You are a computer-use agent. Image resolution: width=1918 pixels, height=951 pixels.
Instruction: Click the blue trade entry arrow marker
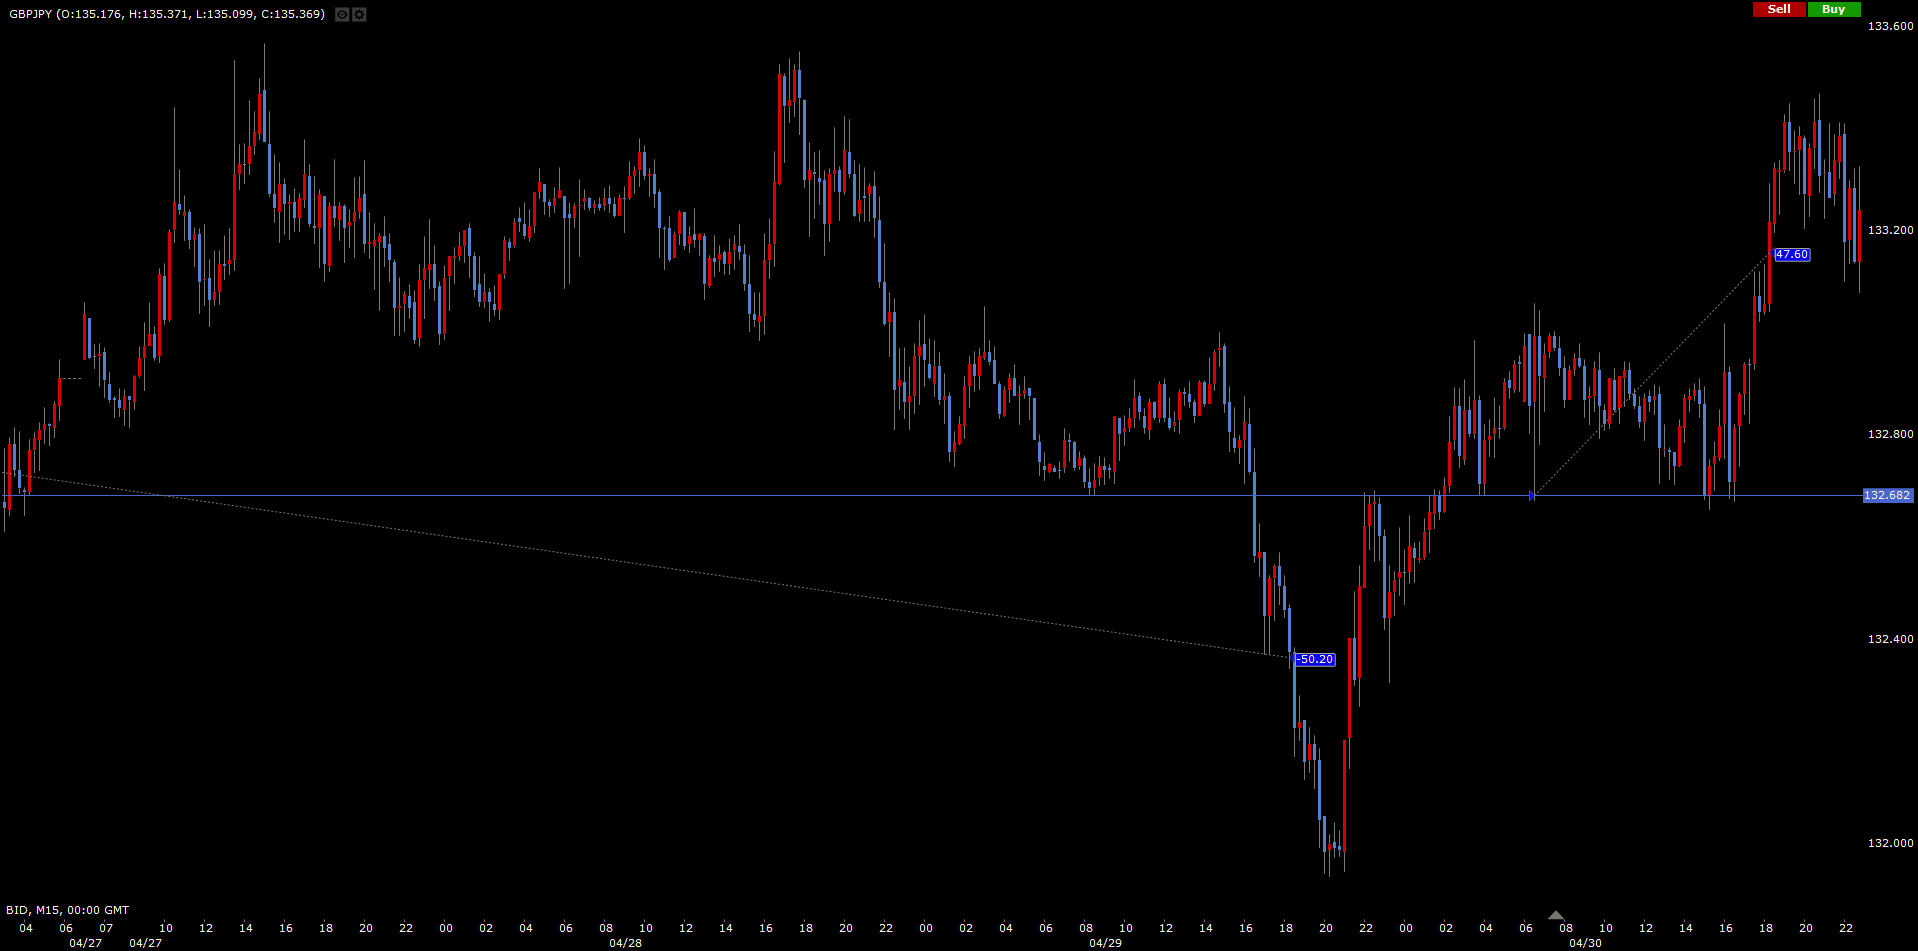point(1532,495)
